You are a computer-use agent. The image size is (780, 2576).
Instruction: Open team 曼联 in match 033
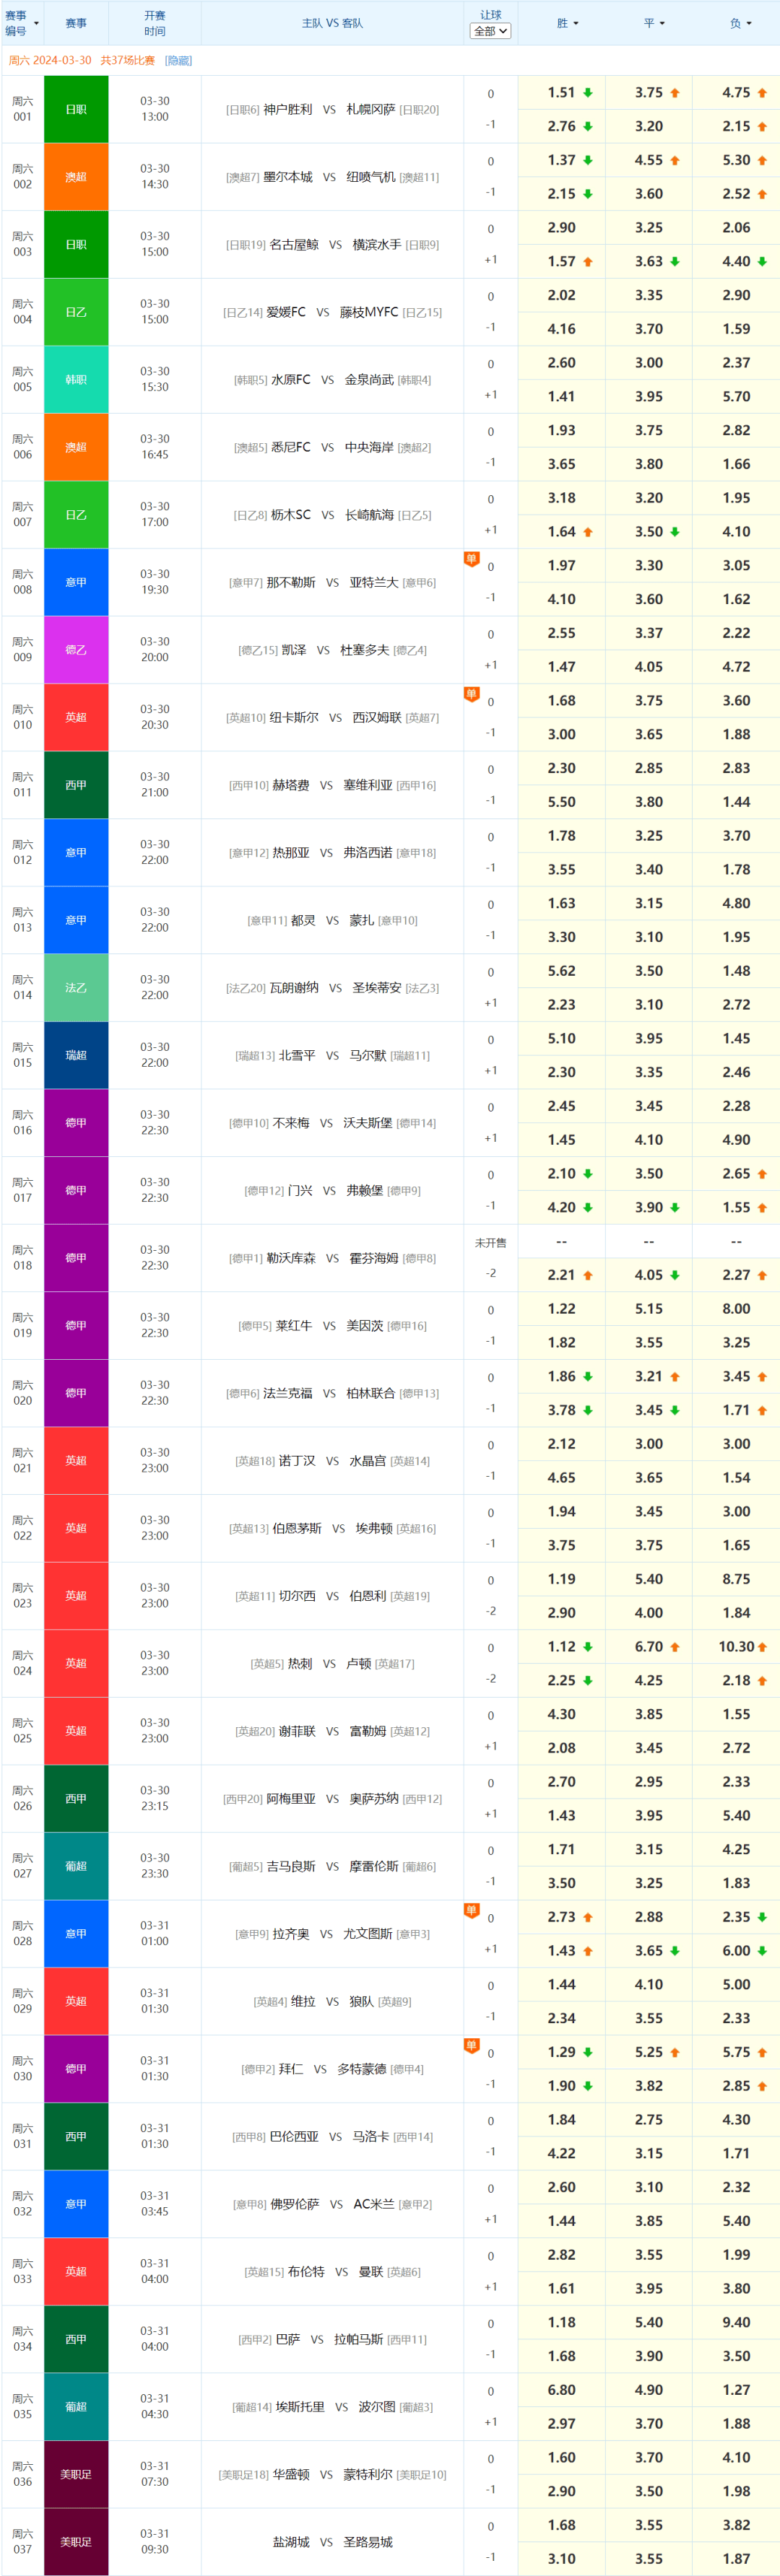click(x=371, y=2272)
